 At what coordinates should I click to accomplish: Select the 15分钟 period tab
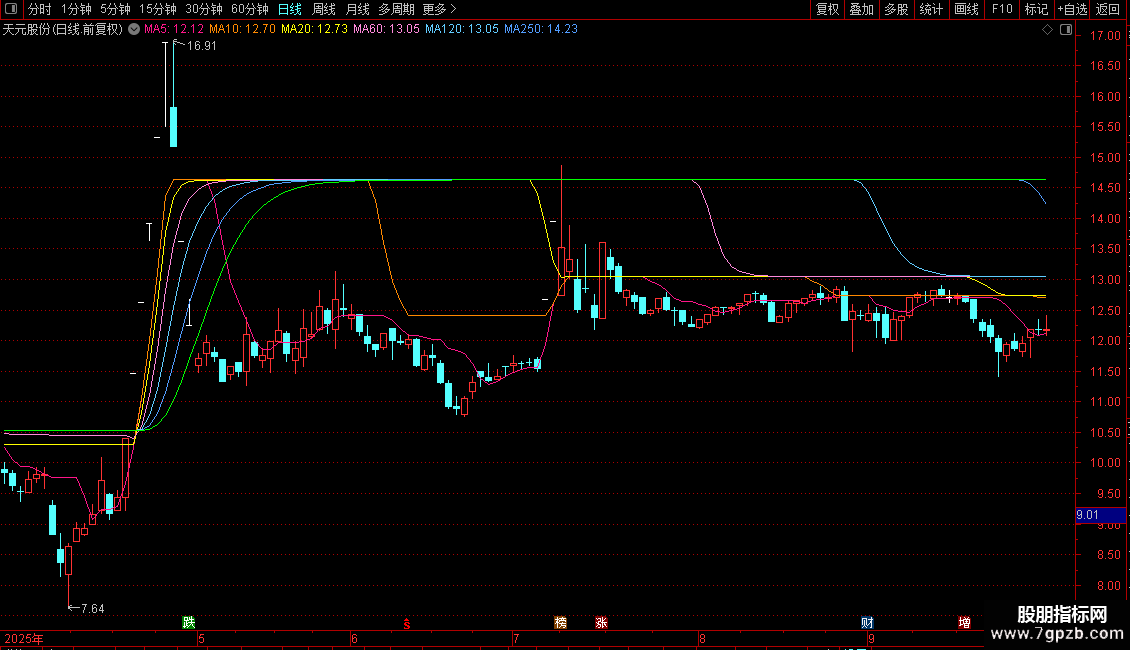[158, 9]
